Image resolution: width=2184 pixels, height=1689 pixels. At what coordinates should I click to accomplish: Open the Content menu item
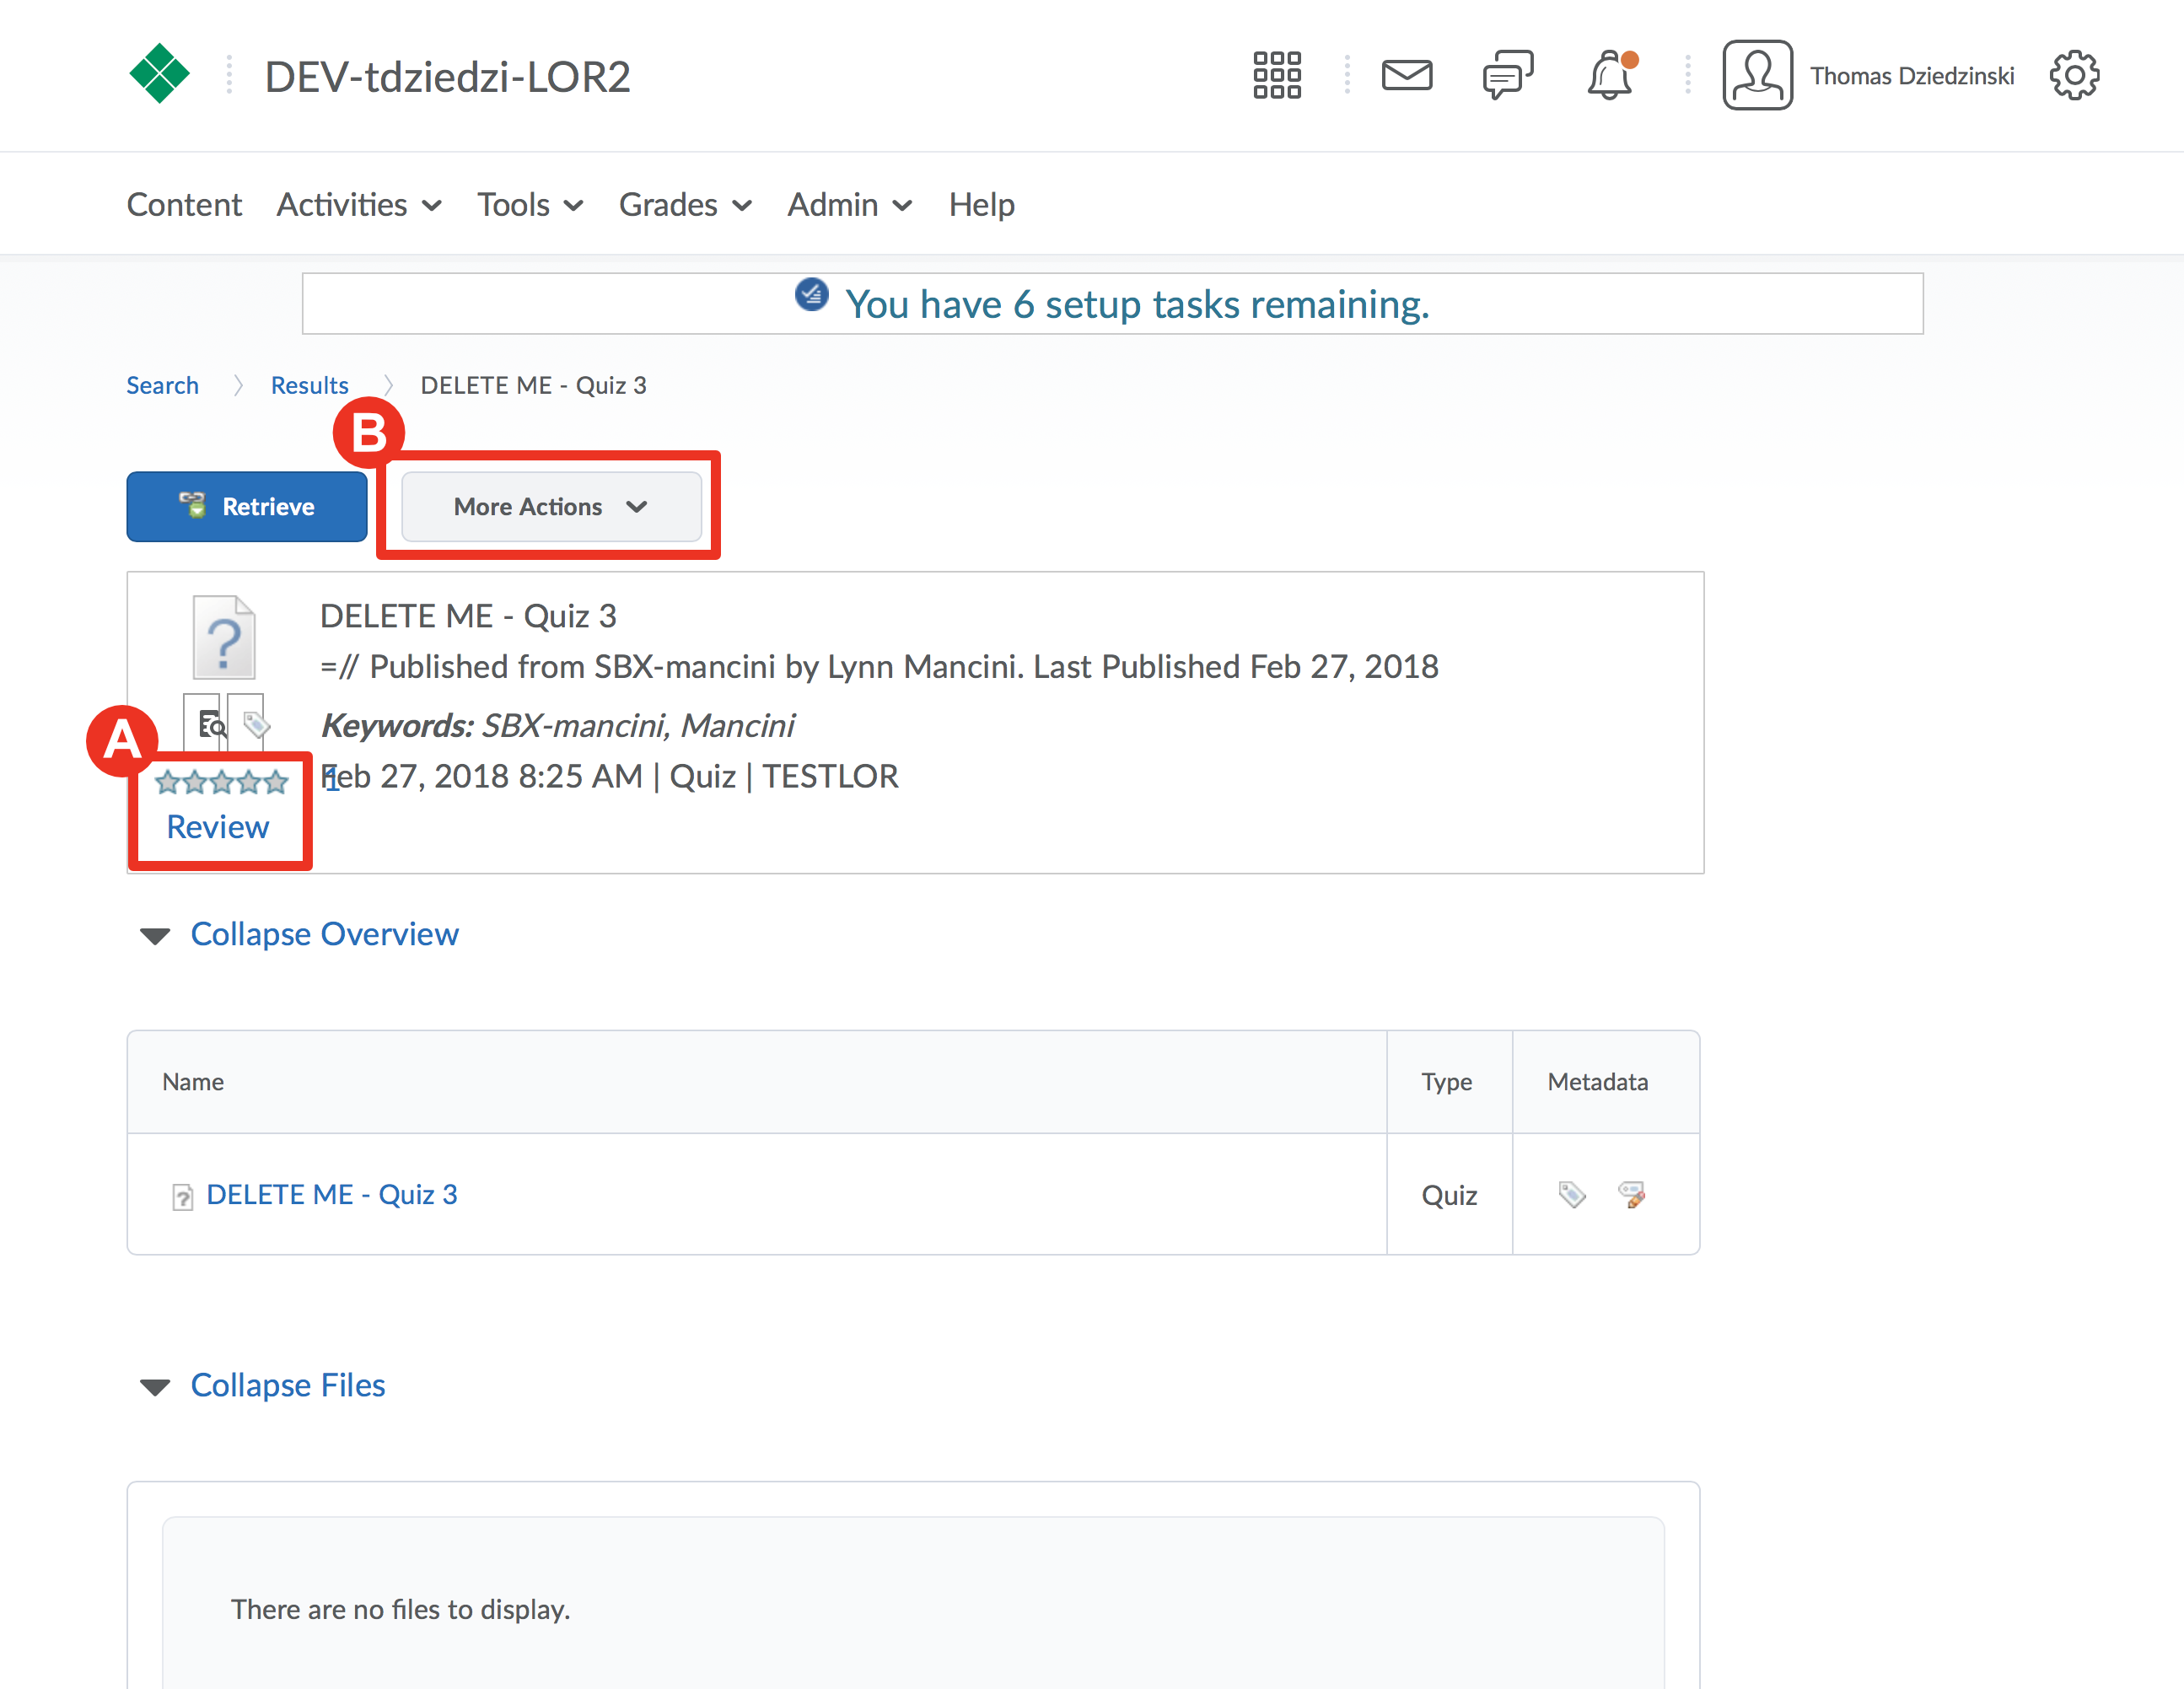184,205
